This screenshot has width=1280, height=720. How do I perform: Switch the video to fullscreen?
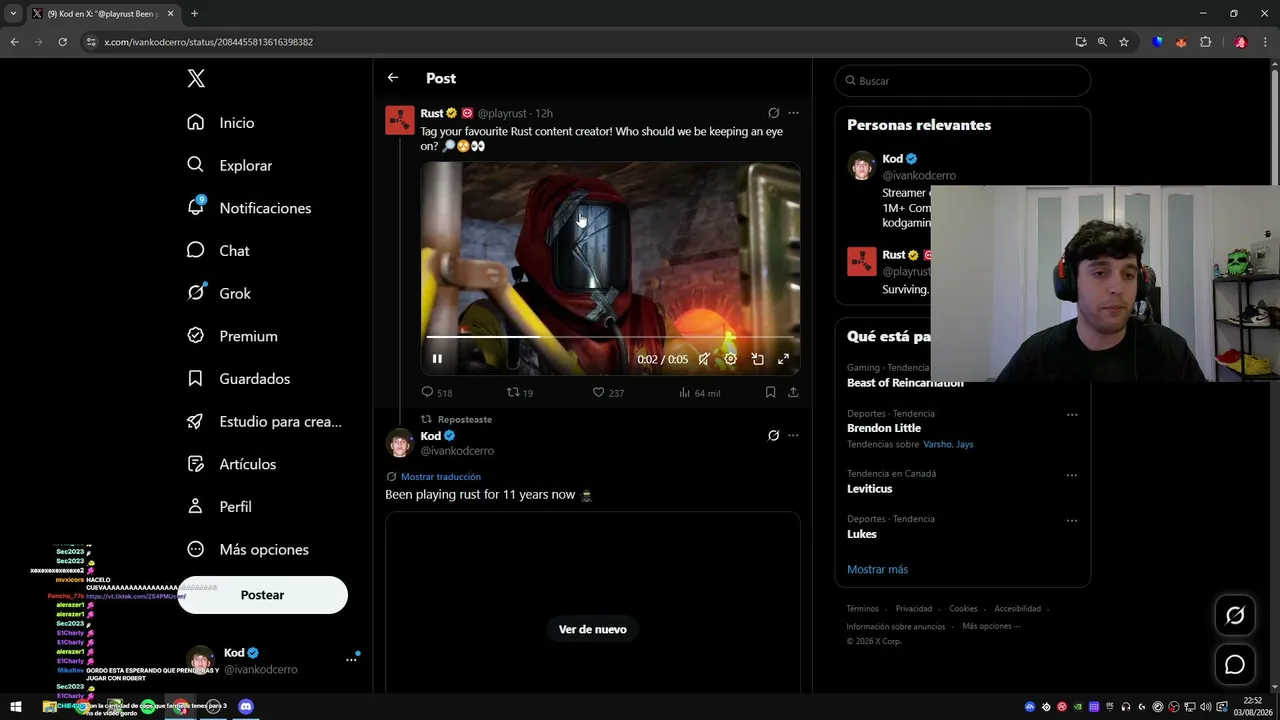[x=783, y=359]
